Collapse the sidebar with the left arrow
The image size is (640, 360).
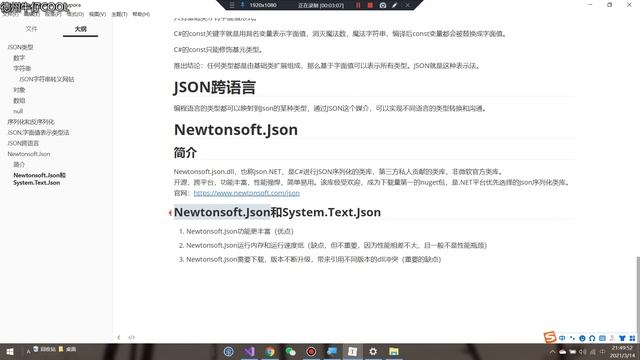[119, 337]
